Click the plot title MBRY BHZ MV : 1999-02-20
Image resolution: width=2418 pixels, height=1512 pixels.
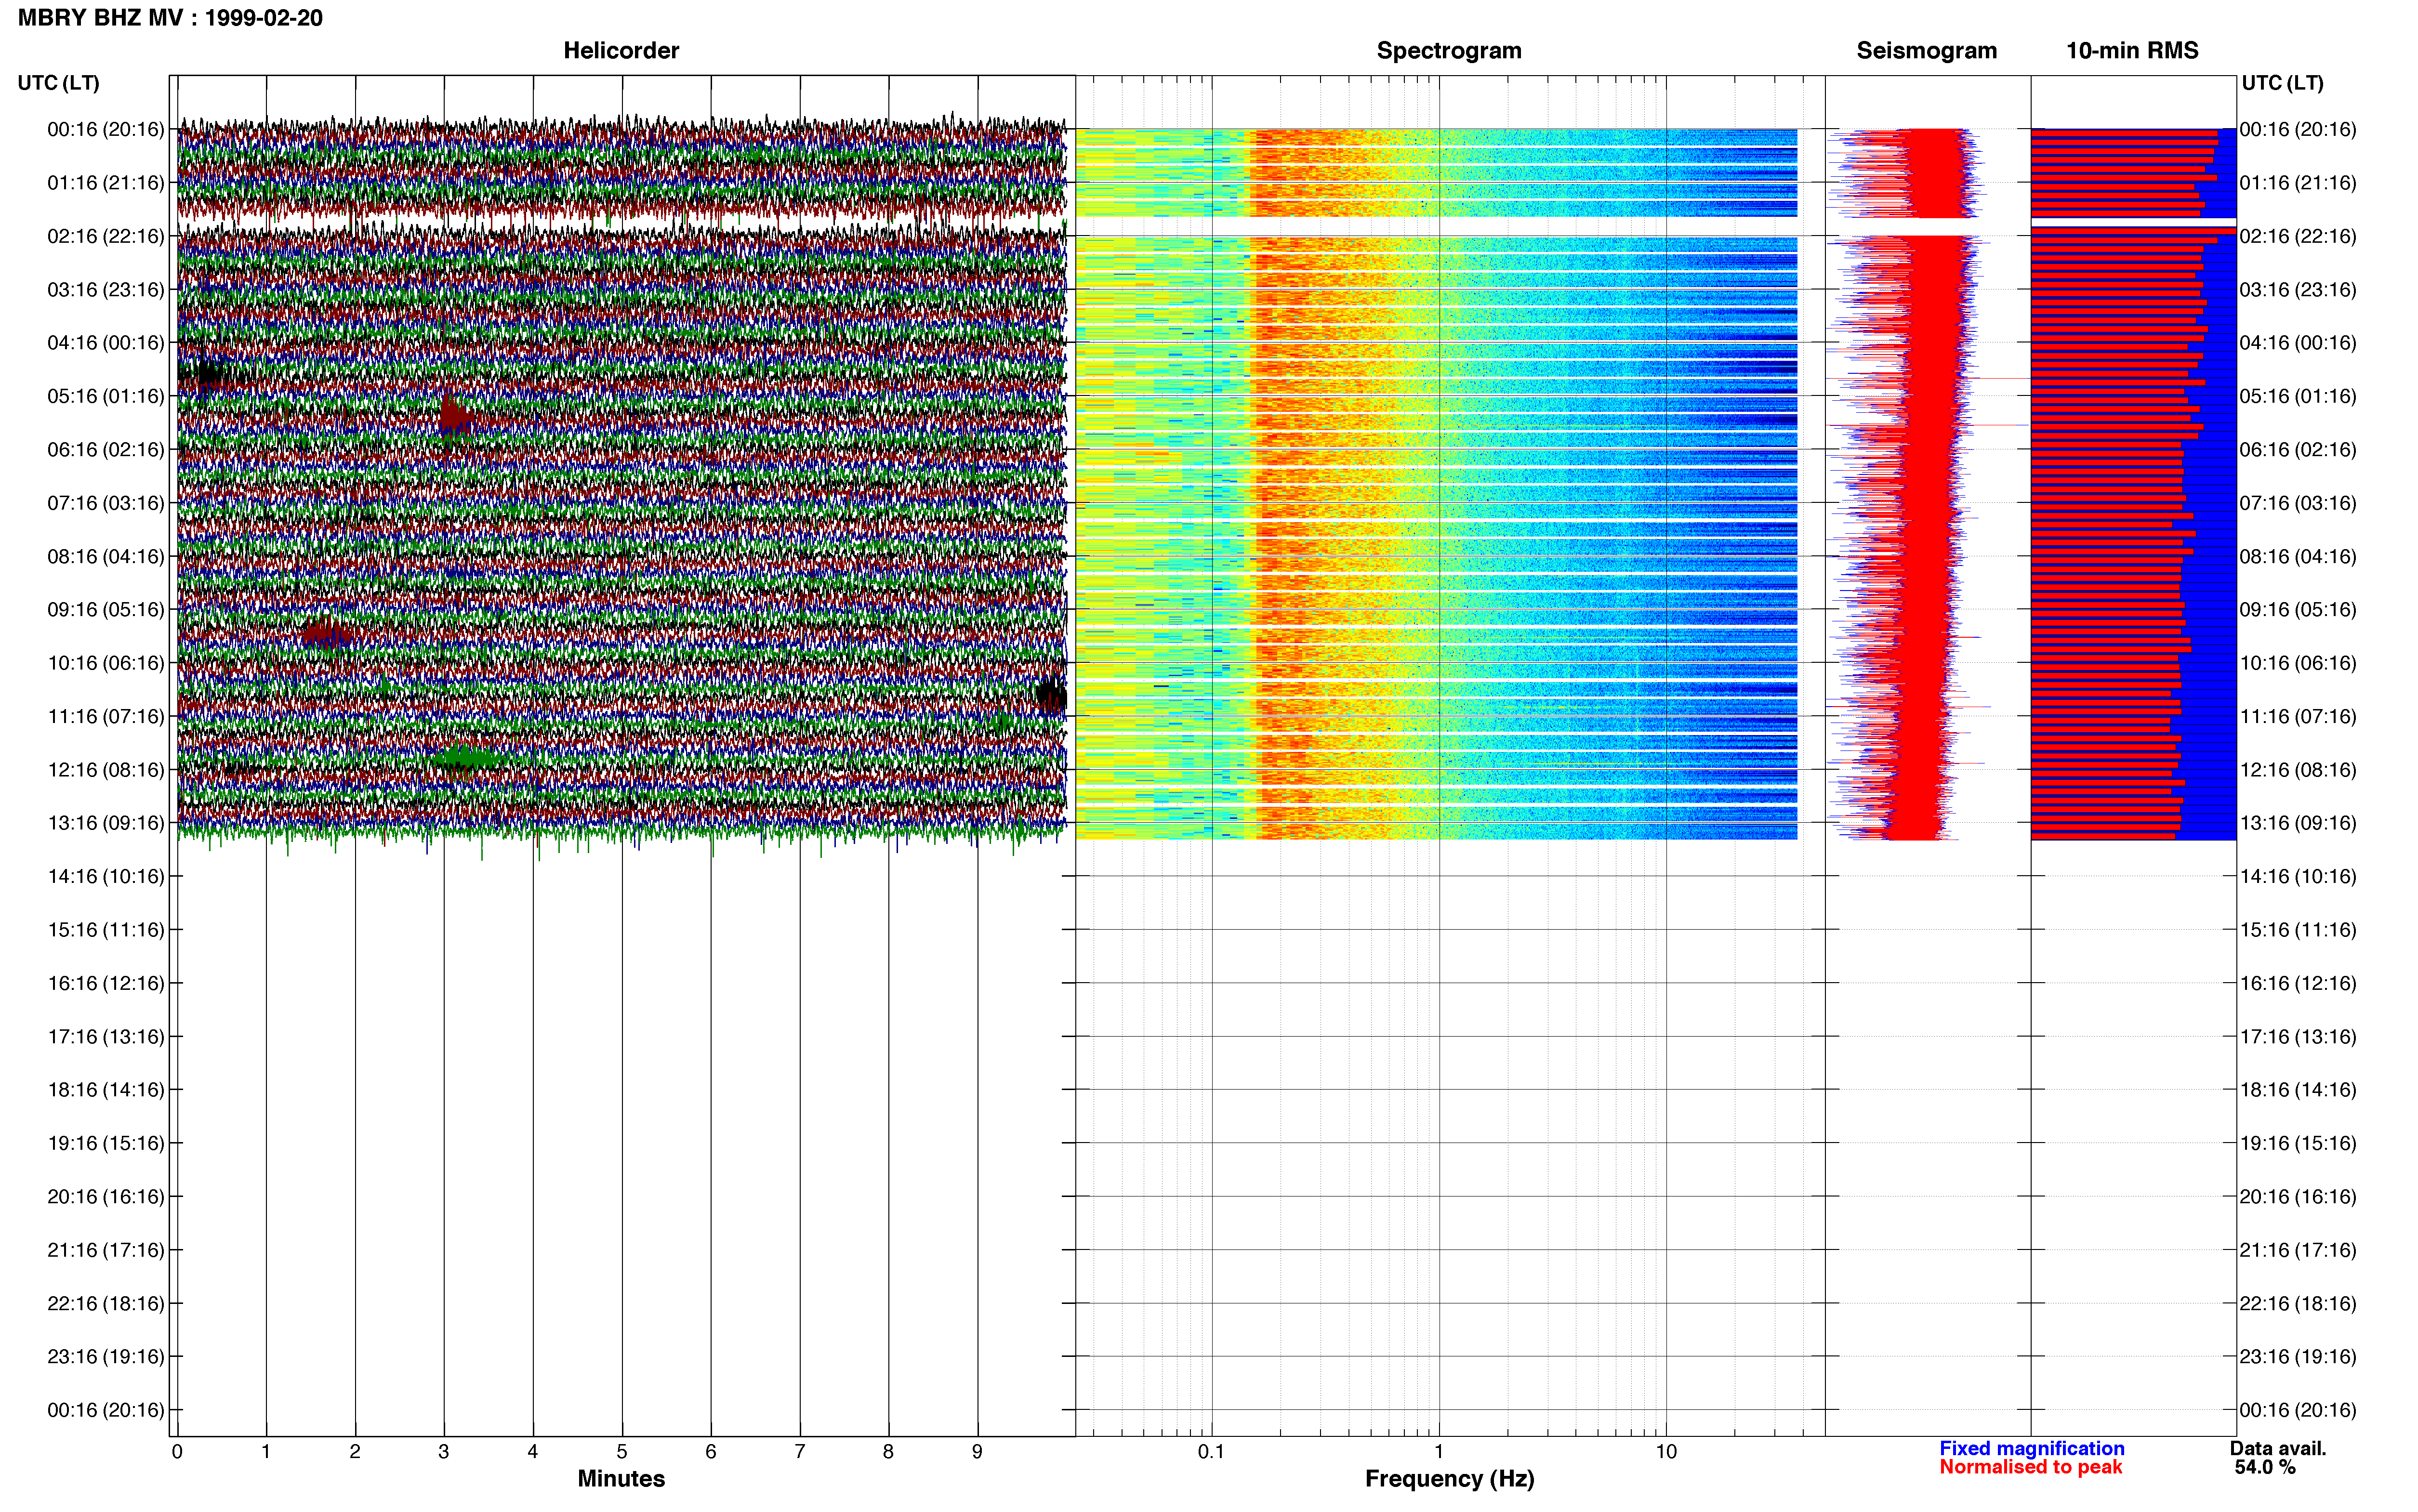tap(170, 18)
